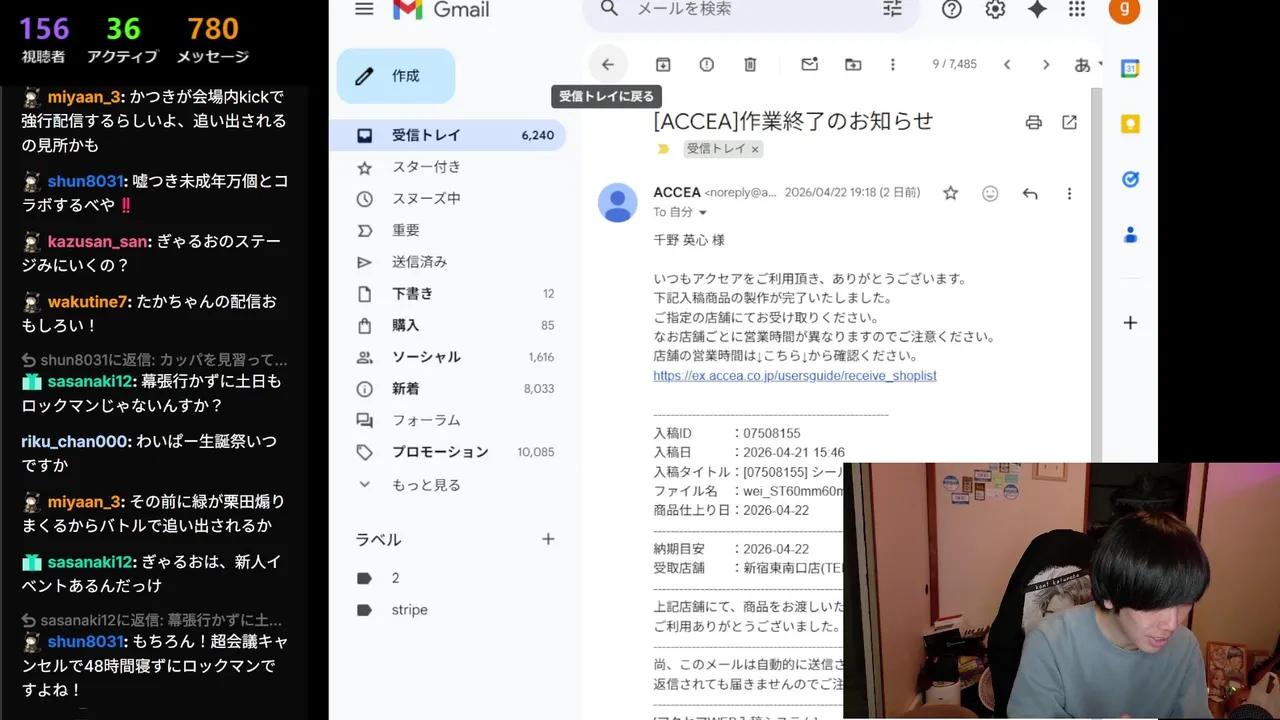The image size is (1280, 720).
Task: Get add-ons plus icon
Action: point(1130,323)
